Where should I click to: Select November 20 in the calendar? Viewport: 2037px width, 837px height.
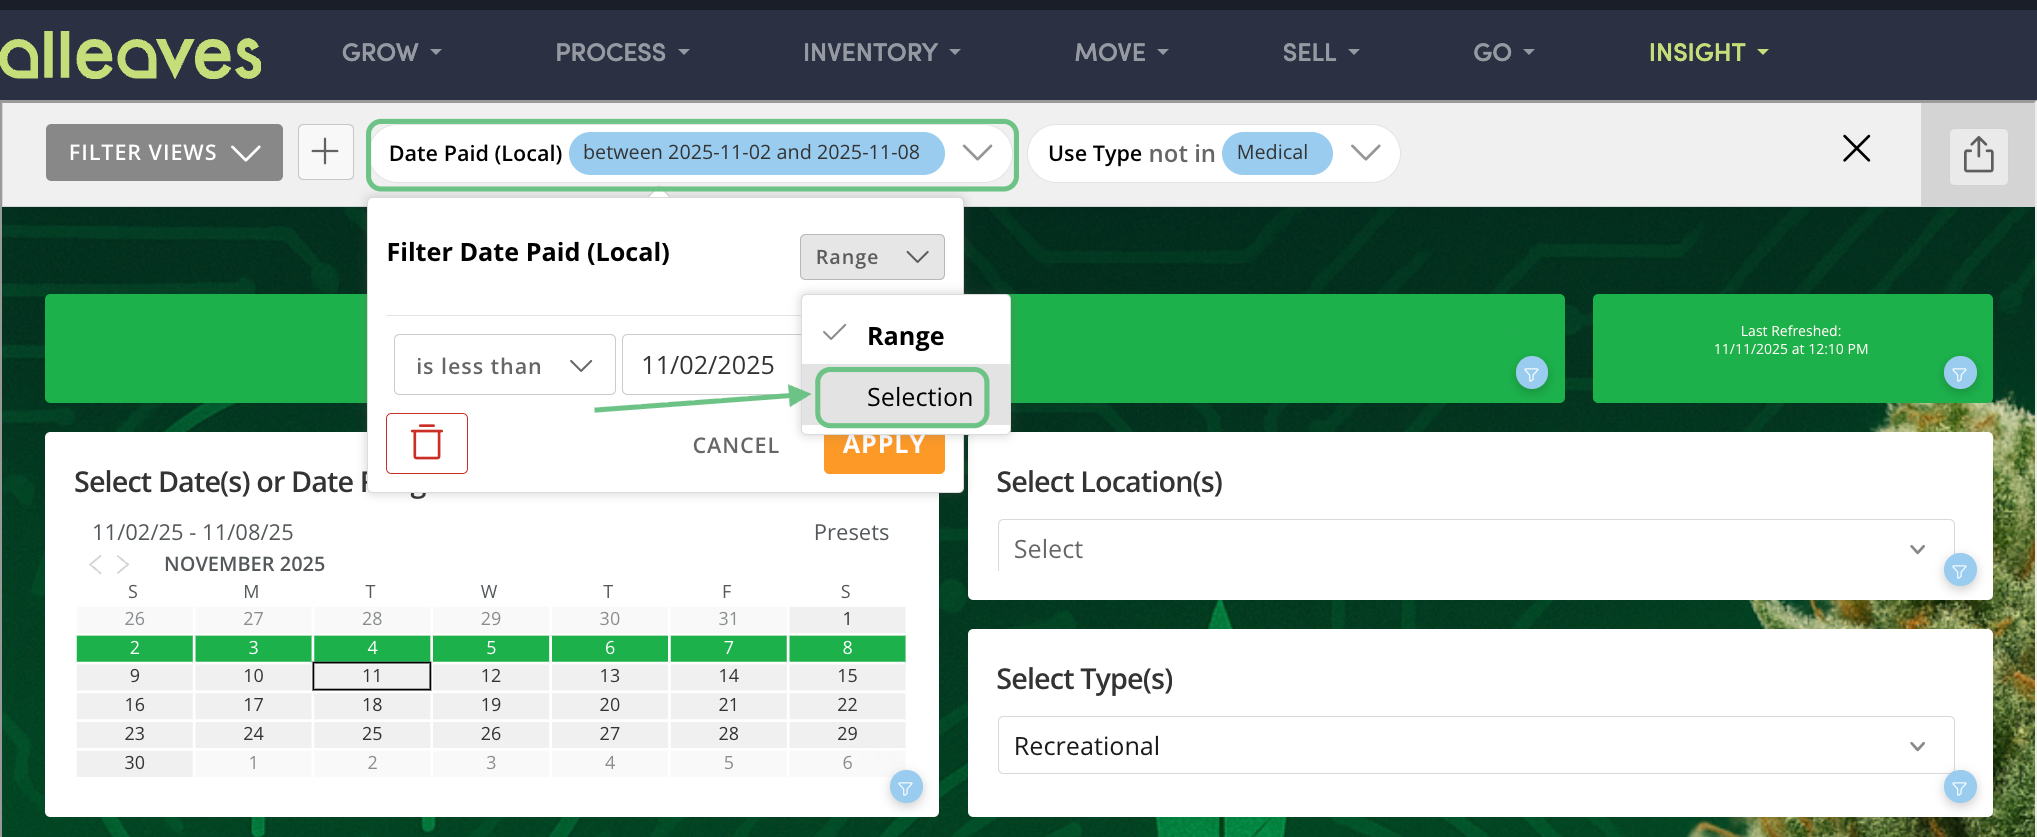coord(610,705)
